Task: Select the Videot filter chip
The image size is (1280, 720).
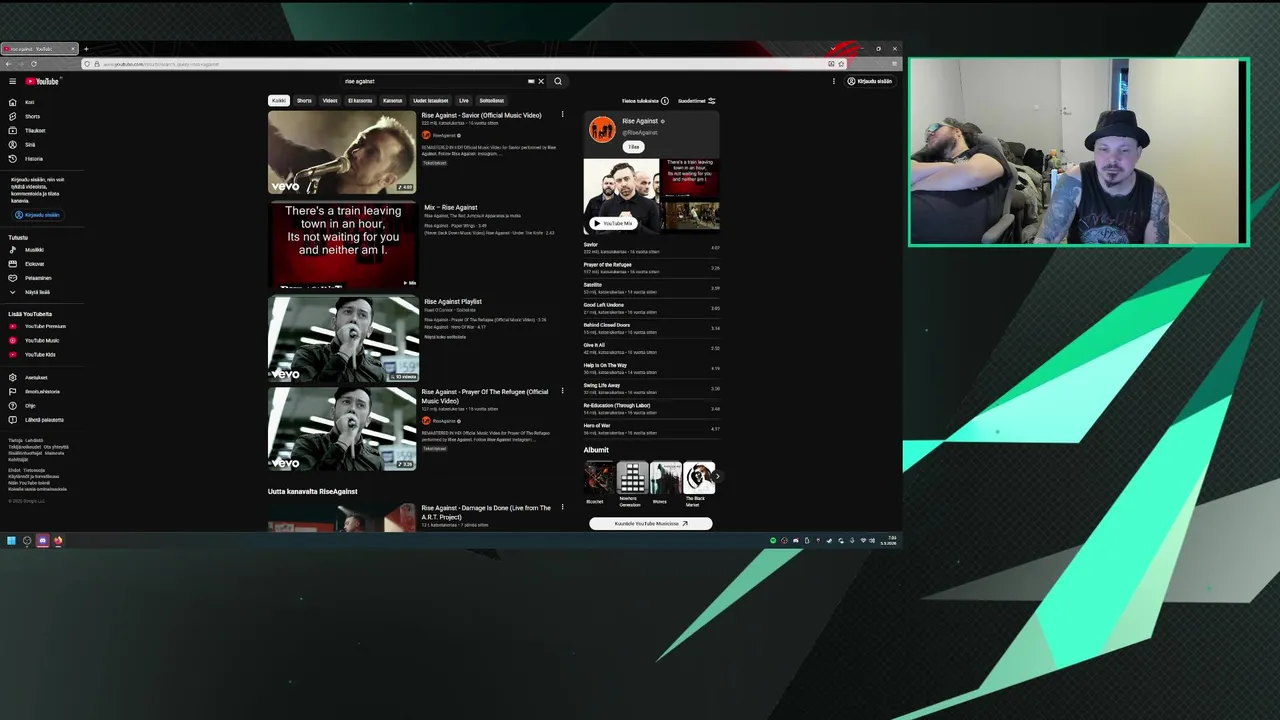Action: coord(330,100)
